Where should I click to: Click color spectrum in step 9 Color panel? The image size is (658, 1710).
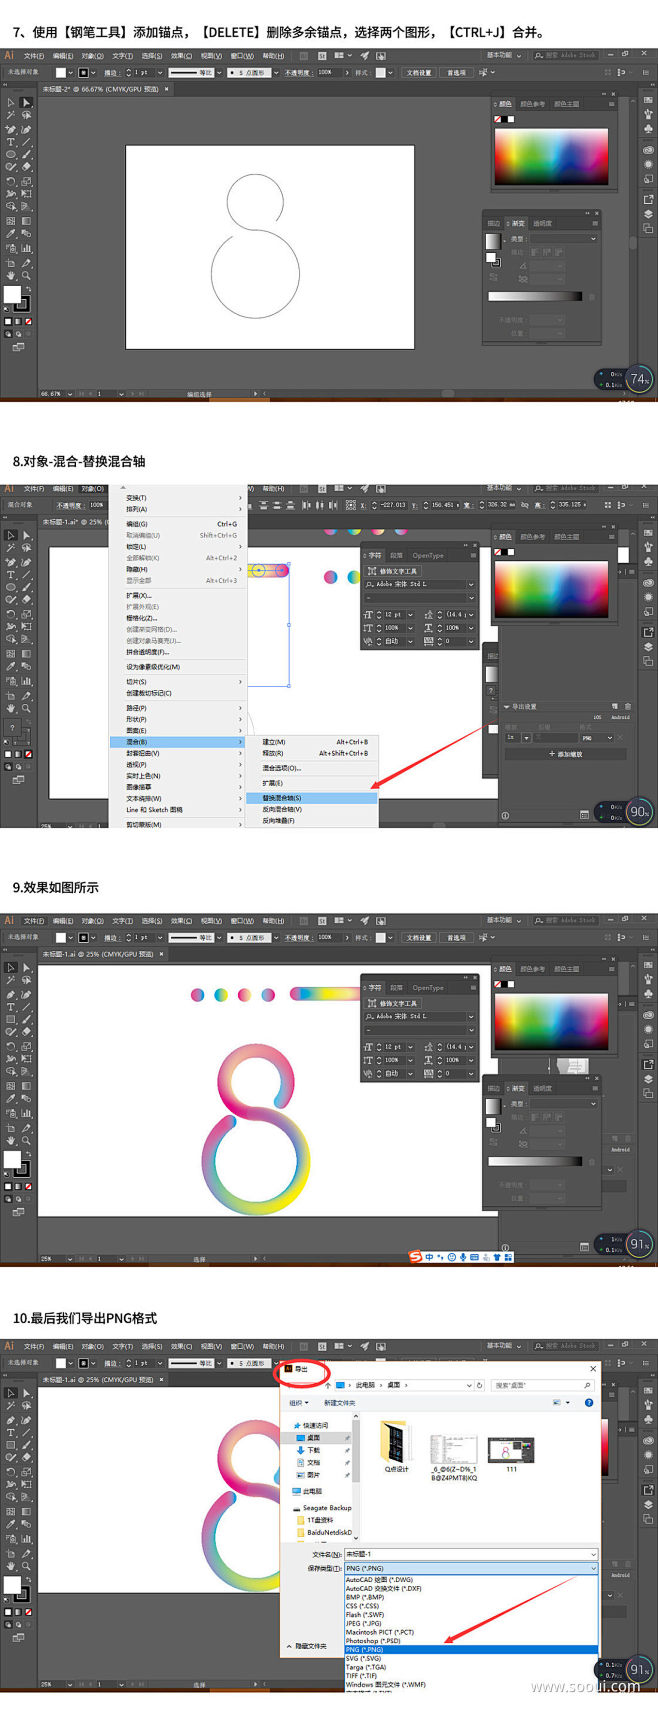[551, 1020]
